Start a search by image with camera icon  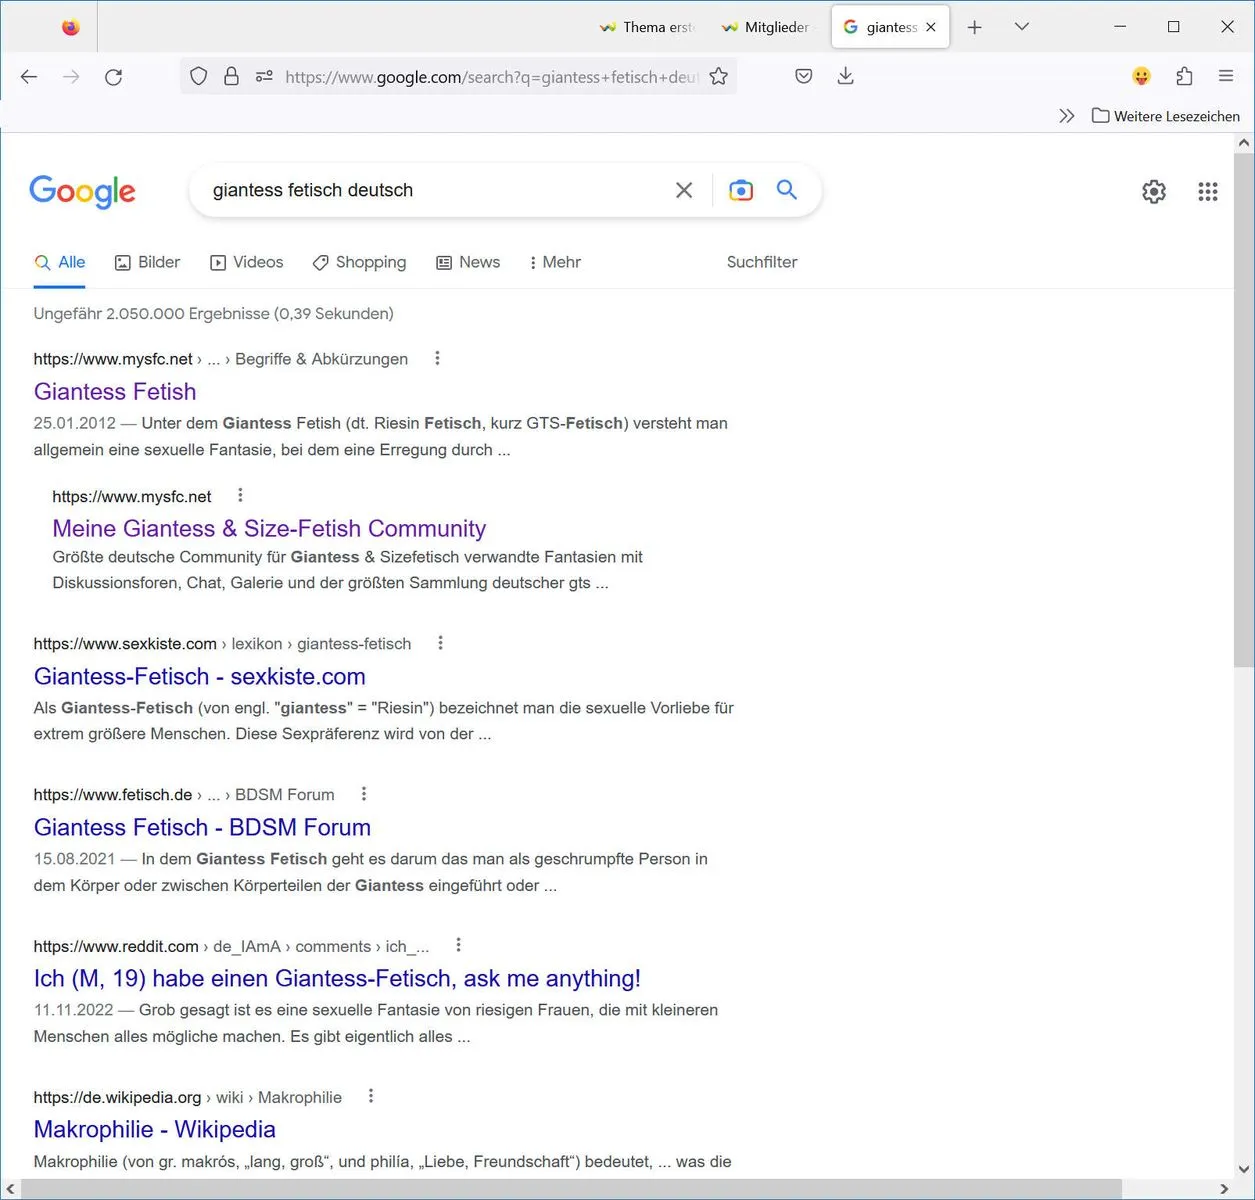741,190
